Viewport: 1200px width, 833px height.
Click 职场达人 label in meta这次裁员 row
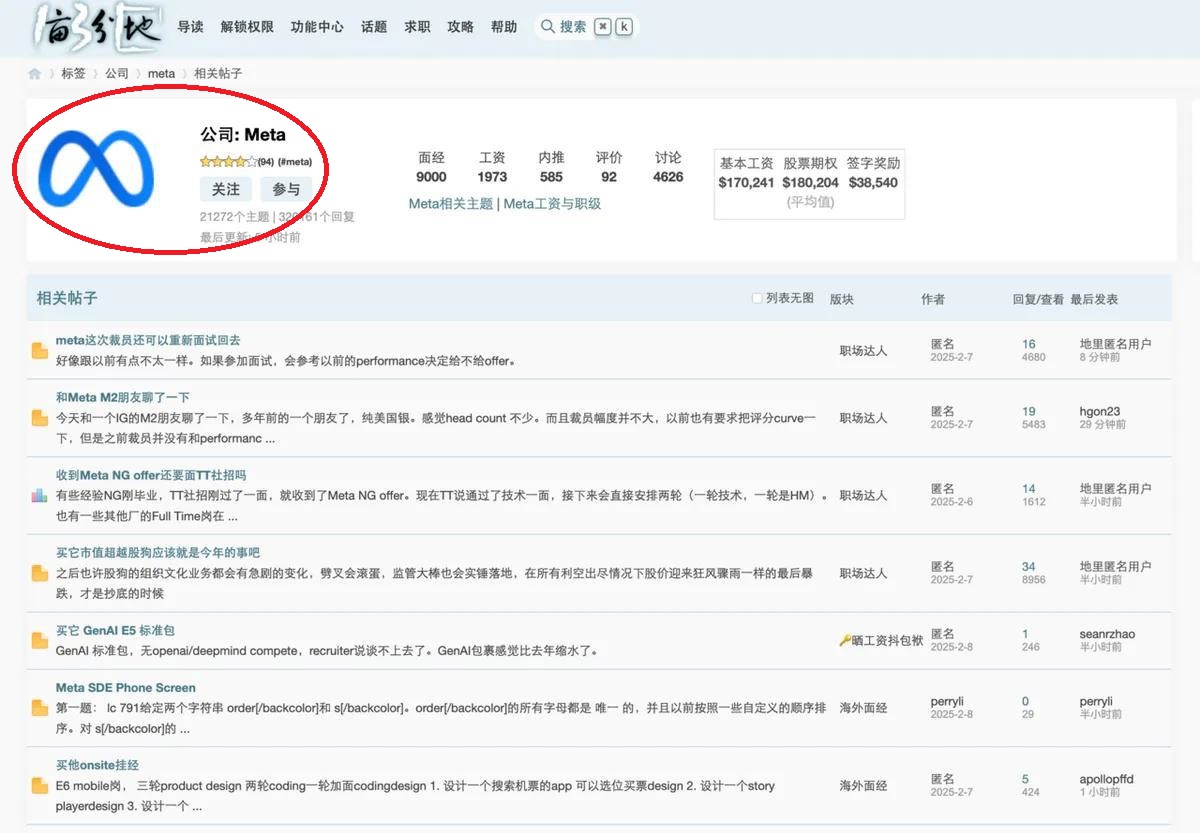pos(863,351)
